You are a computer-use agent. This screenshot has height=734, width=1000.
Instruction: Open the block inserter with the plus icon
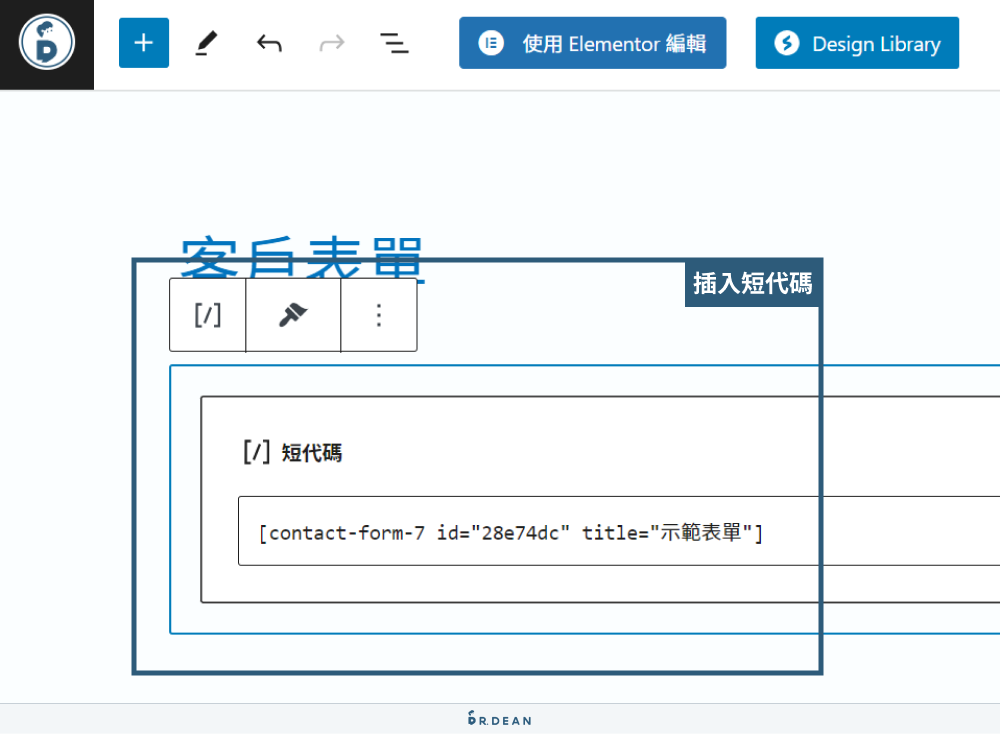click(x=143, y=42)
